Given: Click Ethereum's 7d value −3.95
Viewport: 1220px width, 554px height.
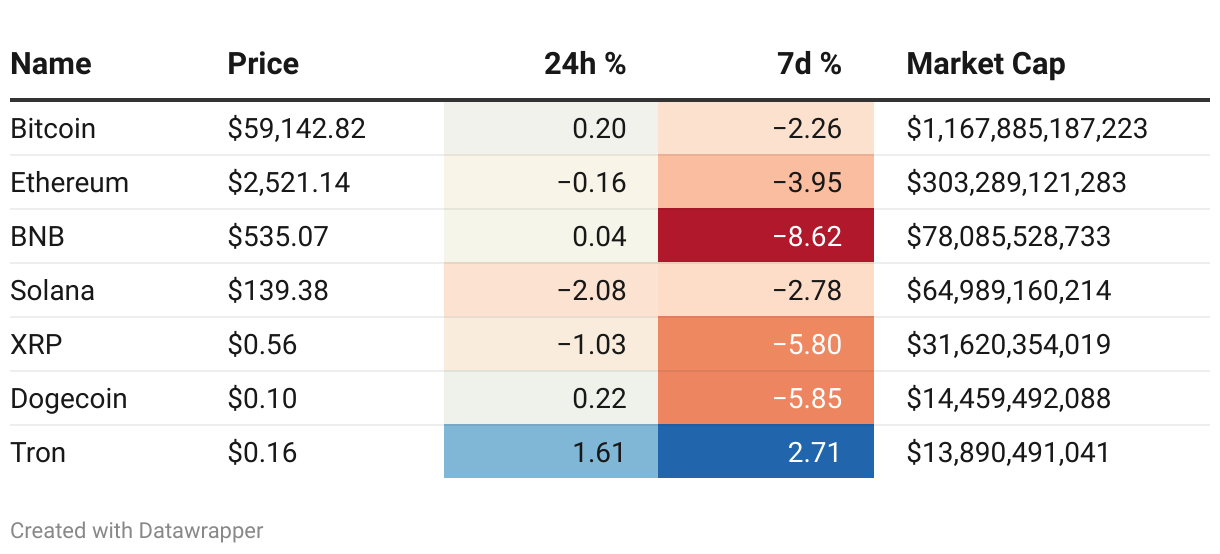Looking at the screenshot, I should [808, 182].
